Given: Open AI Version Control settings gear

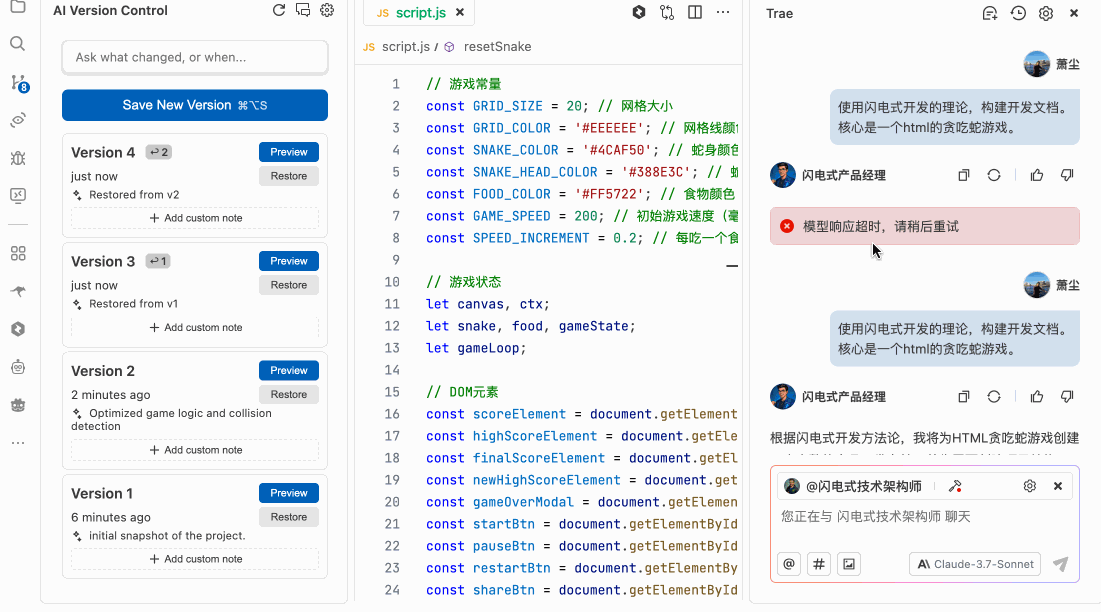Looking at the screenshot, I should pyautogui.click(x=327, y=11).
